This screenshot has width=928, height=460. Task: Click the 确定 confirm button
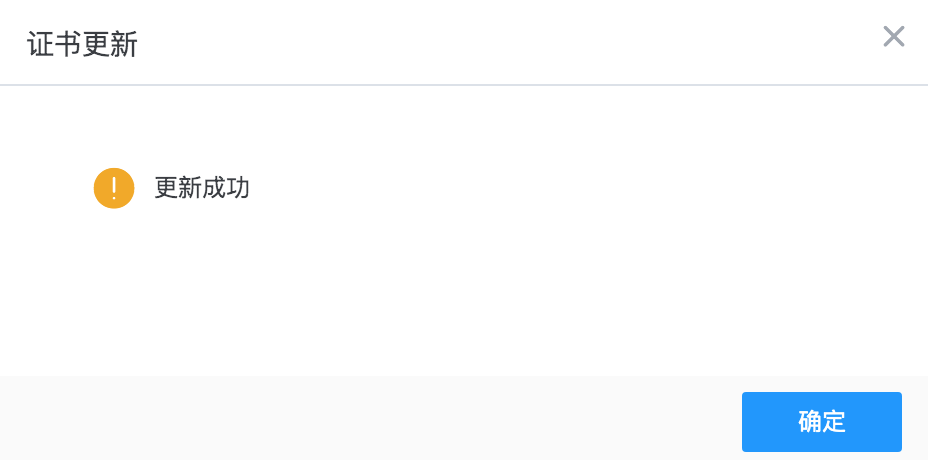[x=821, y=422]
